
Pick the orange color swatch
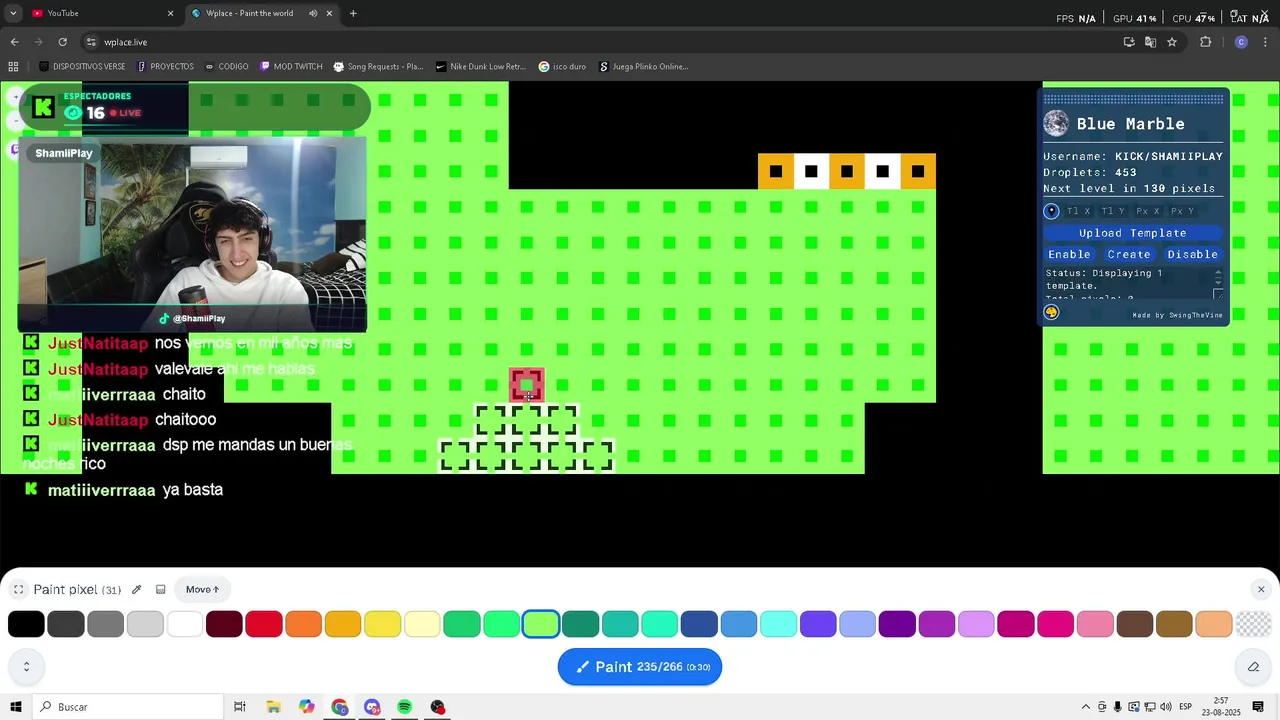303,624
